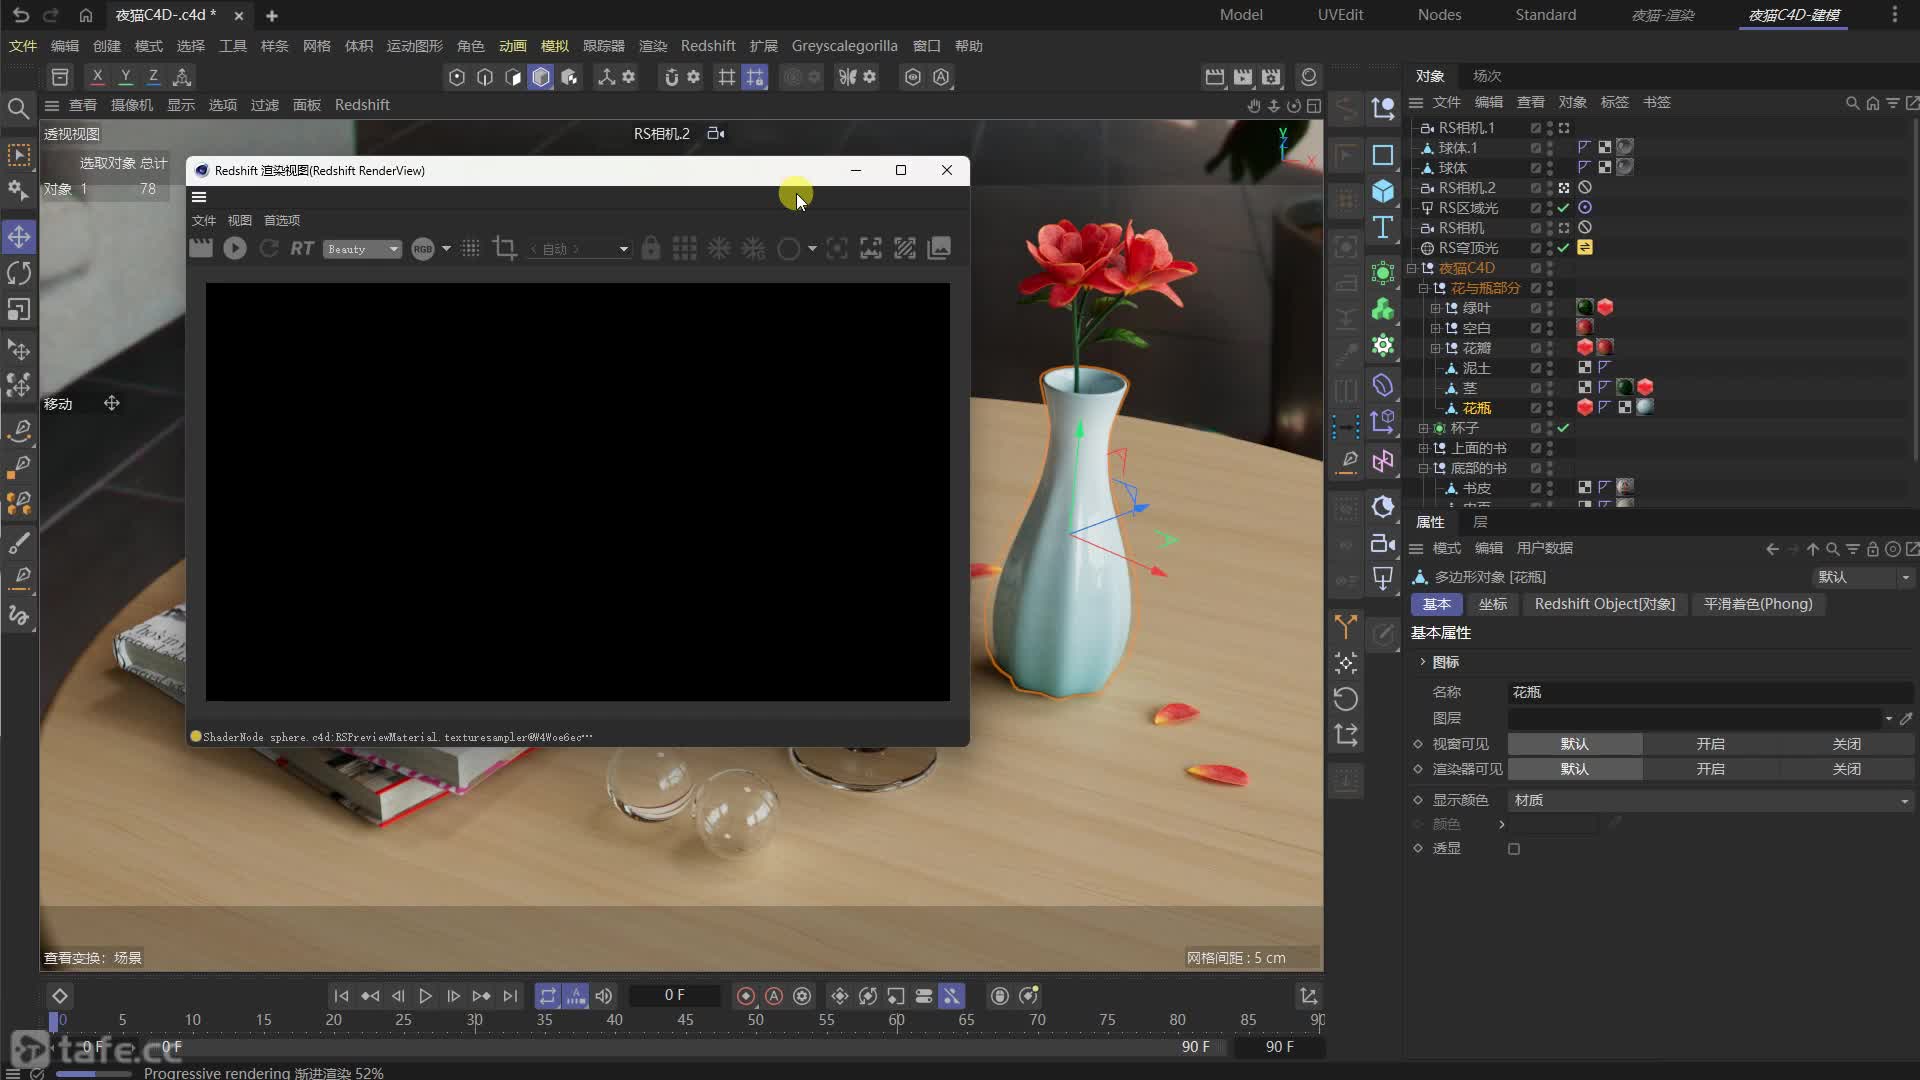The image size is (1920, 1080).
Task: Click the Render play button in RenderView
Action: (x=235, y=248)
